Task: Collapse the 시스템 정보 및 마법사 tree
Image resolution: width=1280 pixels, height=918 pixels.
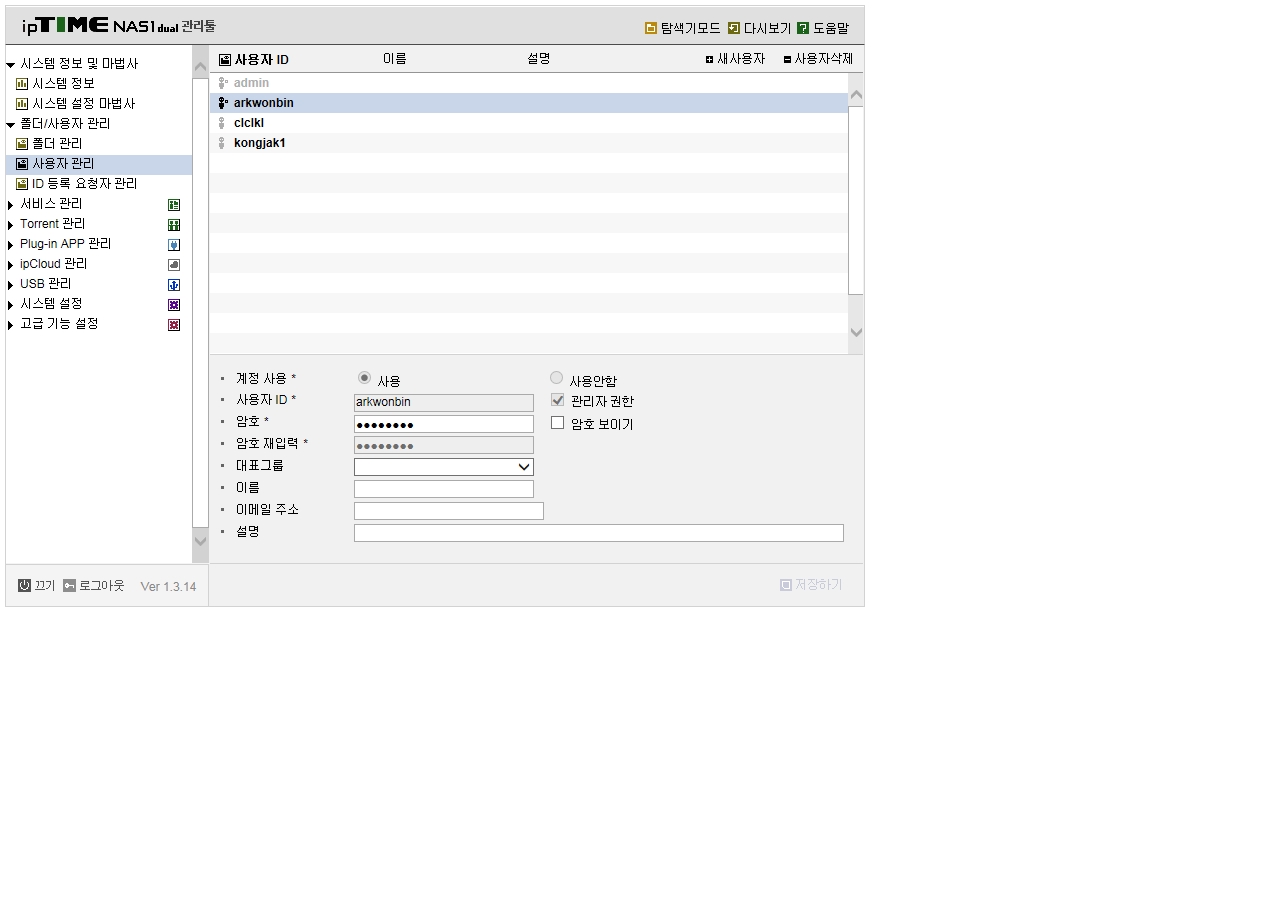Action: coord(11,65)
